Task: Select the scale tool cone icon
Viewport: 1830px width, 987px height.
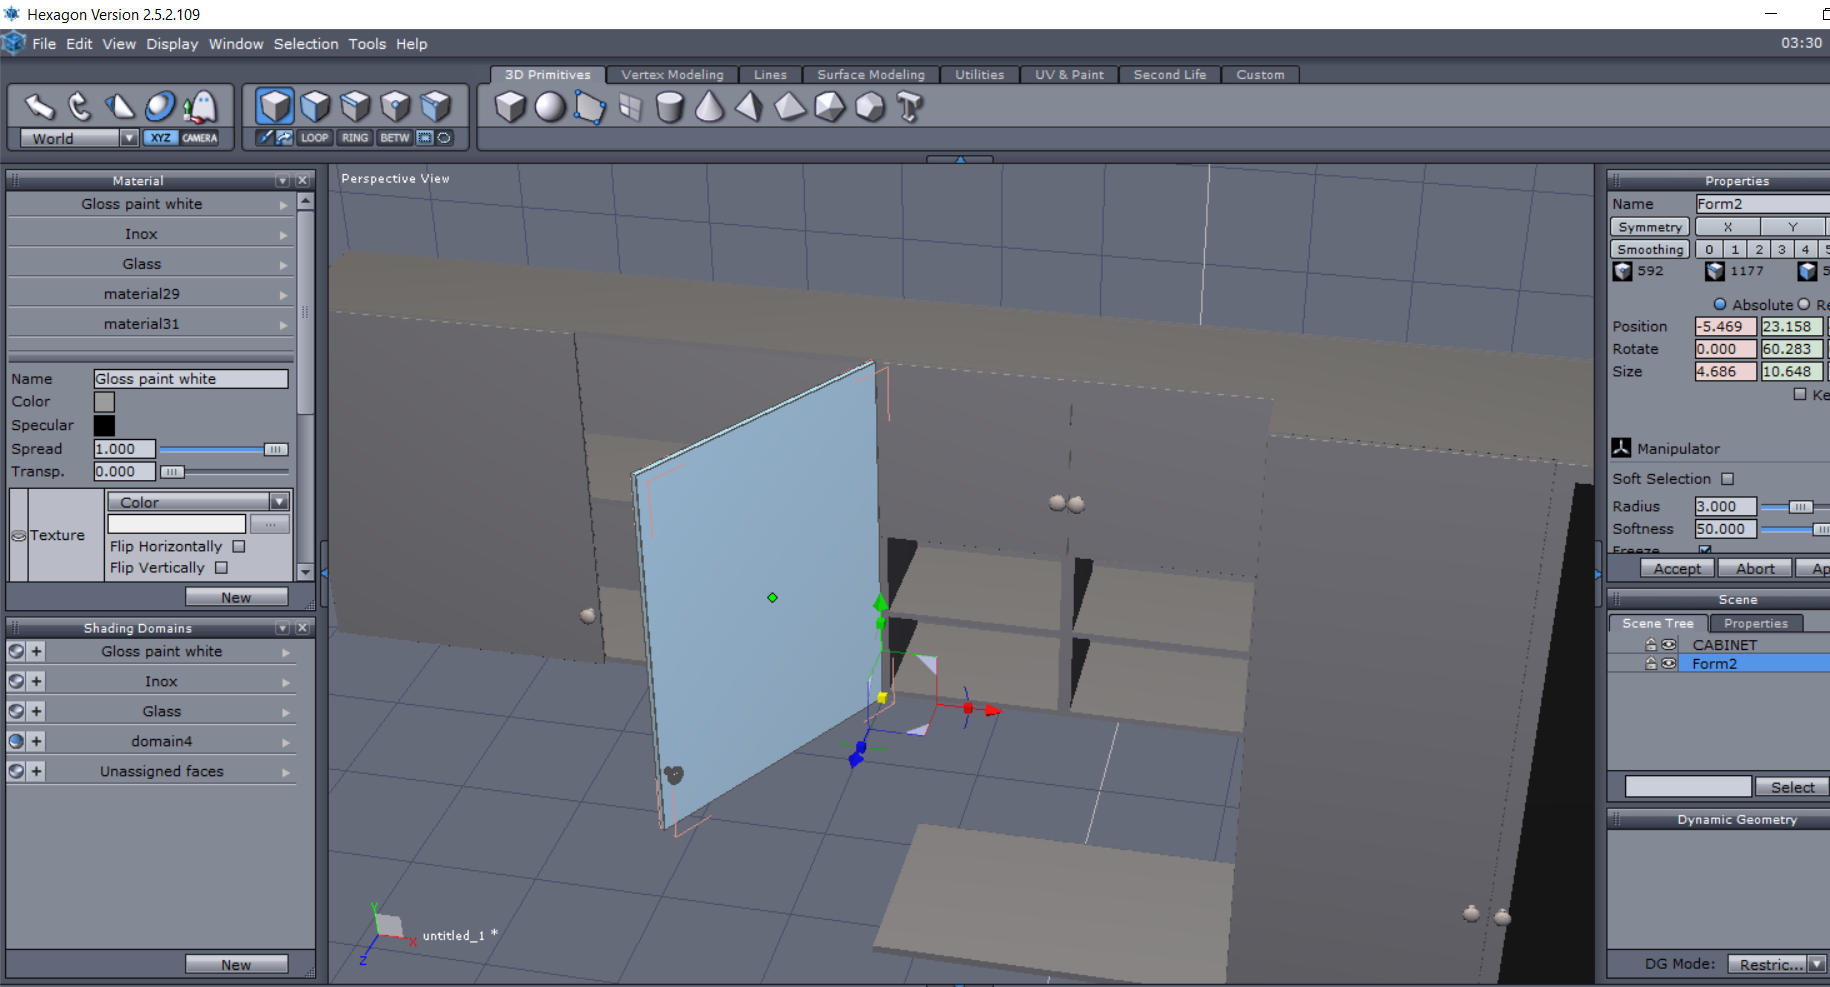Action: [120, 106]
